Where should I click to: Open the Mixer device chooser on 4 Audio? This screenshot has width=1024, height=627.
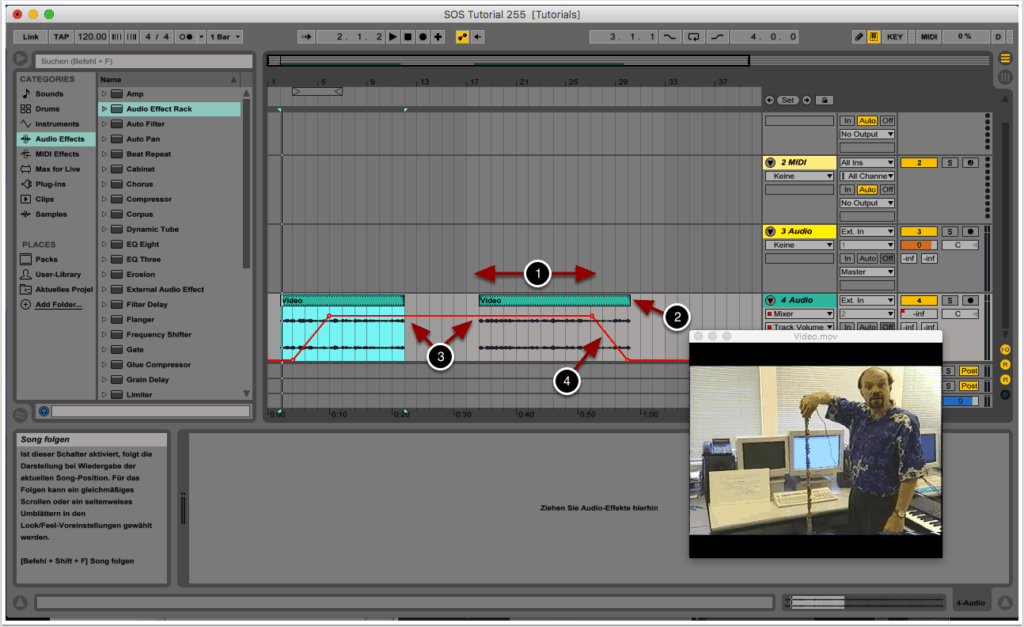(800, 314)
